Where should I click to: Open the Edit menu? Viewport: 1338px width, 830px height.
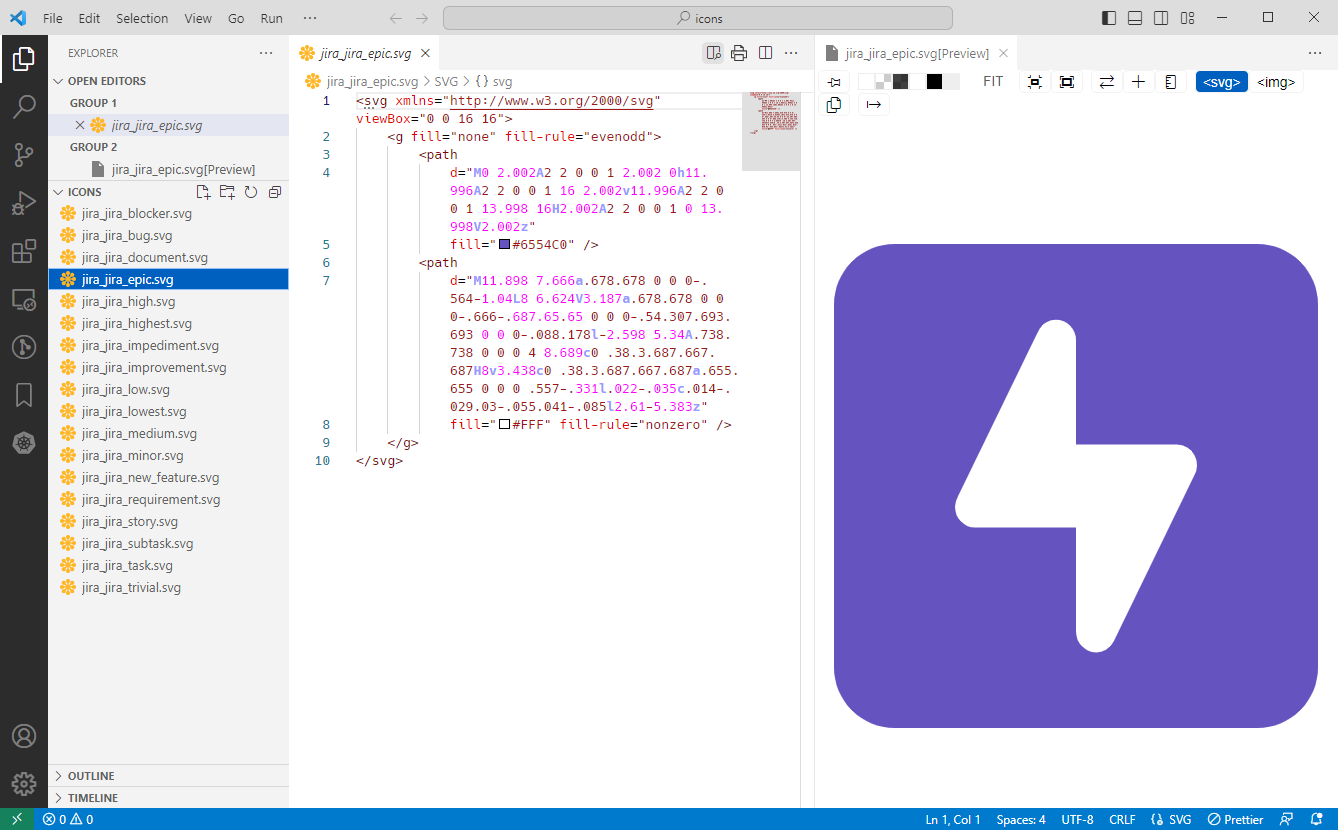(89, 18)
